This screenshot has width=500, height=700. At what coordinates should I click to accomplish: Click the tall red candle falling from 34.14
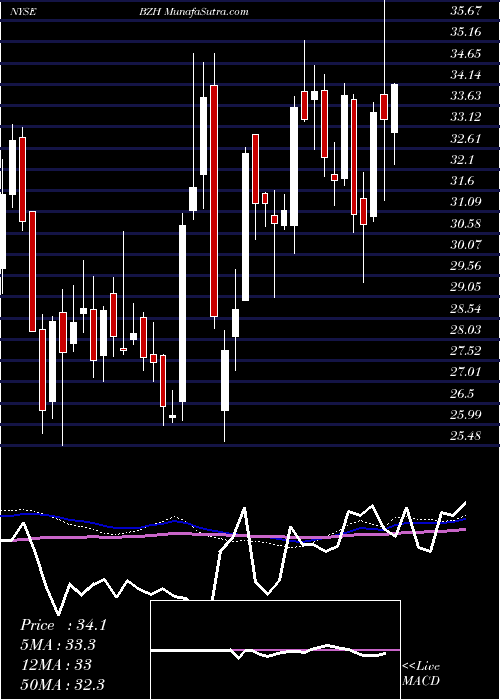click(x=214, y=201)
